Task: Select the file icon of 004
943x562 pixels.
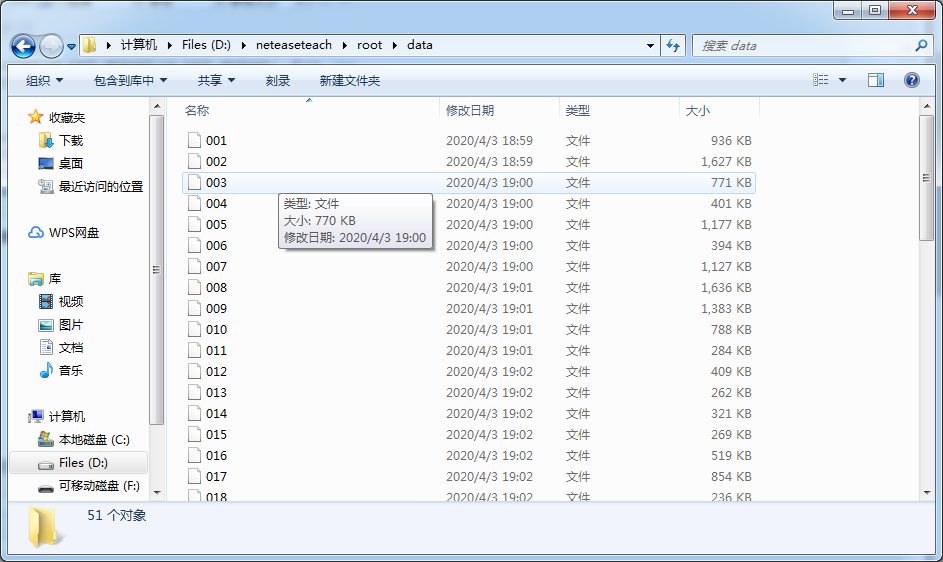Action: pyautogui.click(x=194, y=203)
